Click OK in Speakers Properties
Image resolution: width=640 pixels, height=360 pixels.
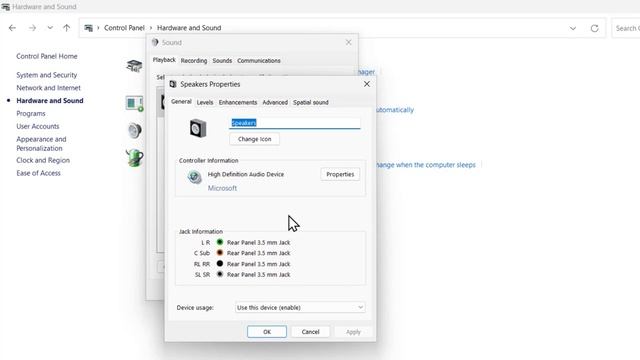pos(267,332)
